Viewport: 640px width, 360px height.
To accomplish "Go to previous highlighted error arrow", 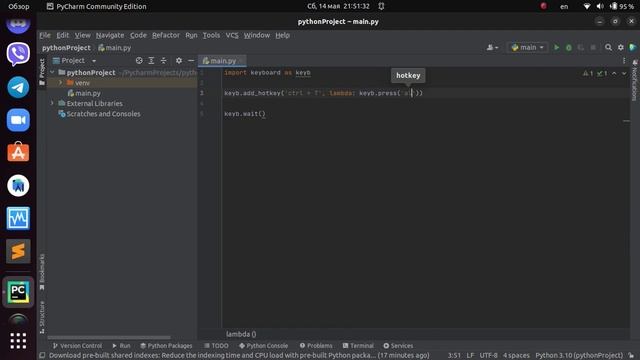I will pos(614,73).
